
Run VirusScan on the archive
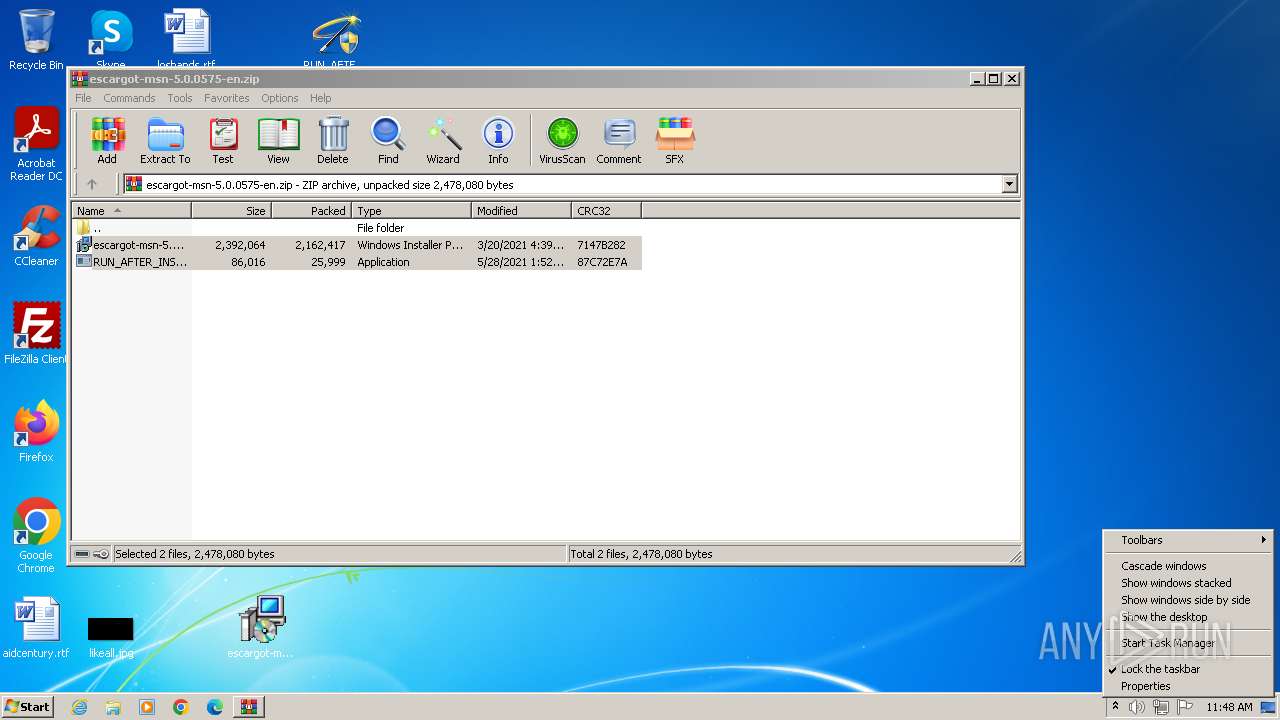(x=562, y=141)
